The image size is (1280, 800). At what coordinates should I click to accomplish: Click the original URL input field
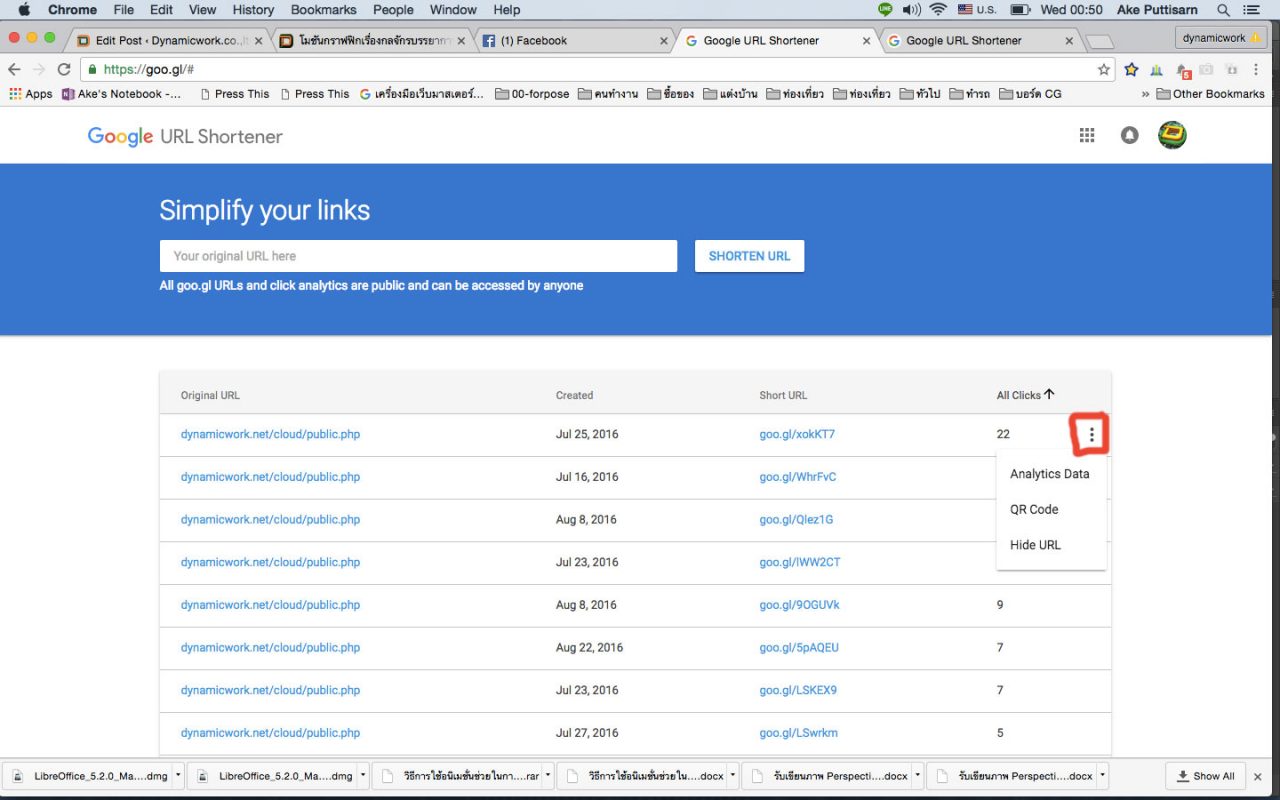coord(418,256)
